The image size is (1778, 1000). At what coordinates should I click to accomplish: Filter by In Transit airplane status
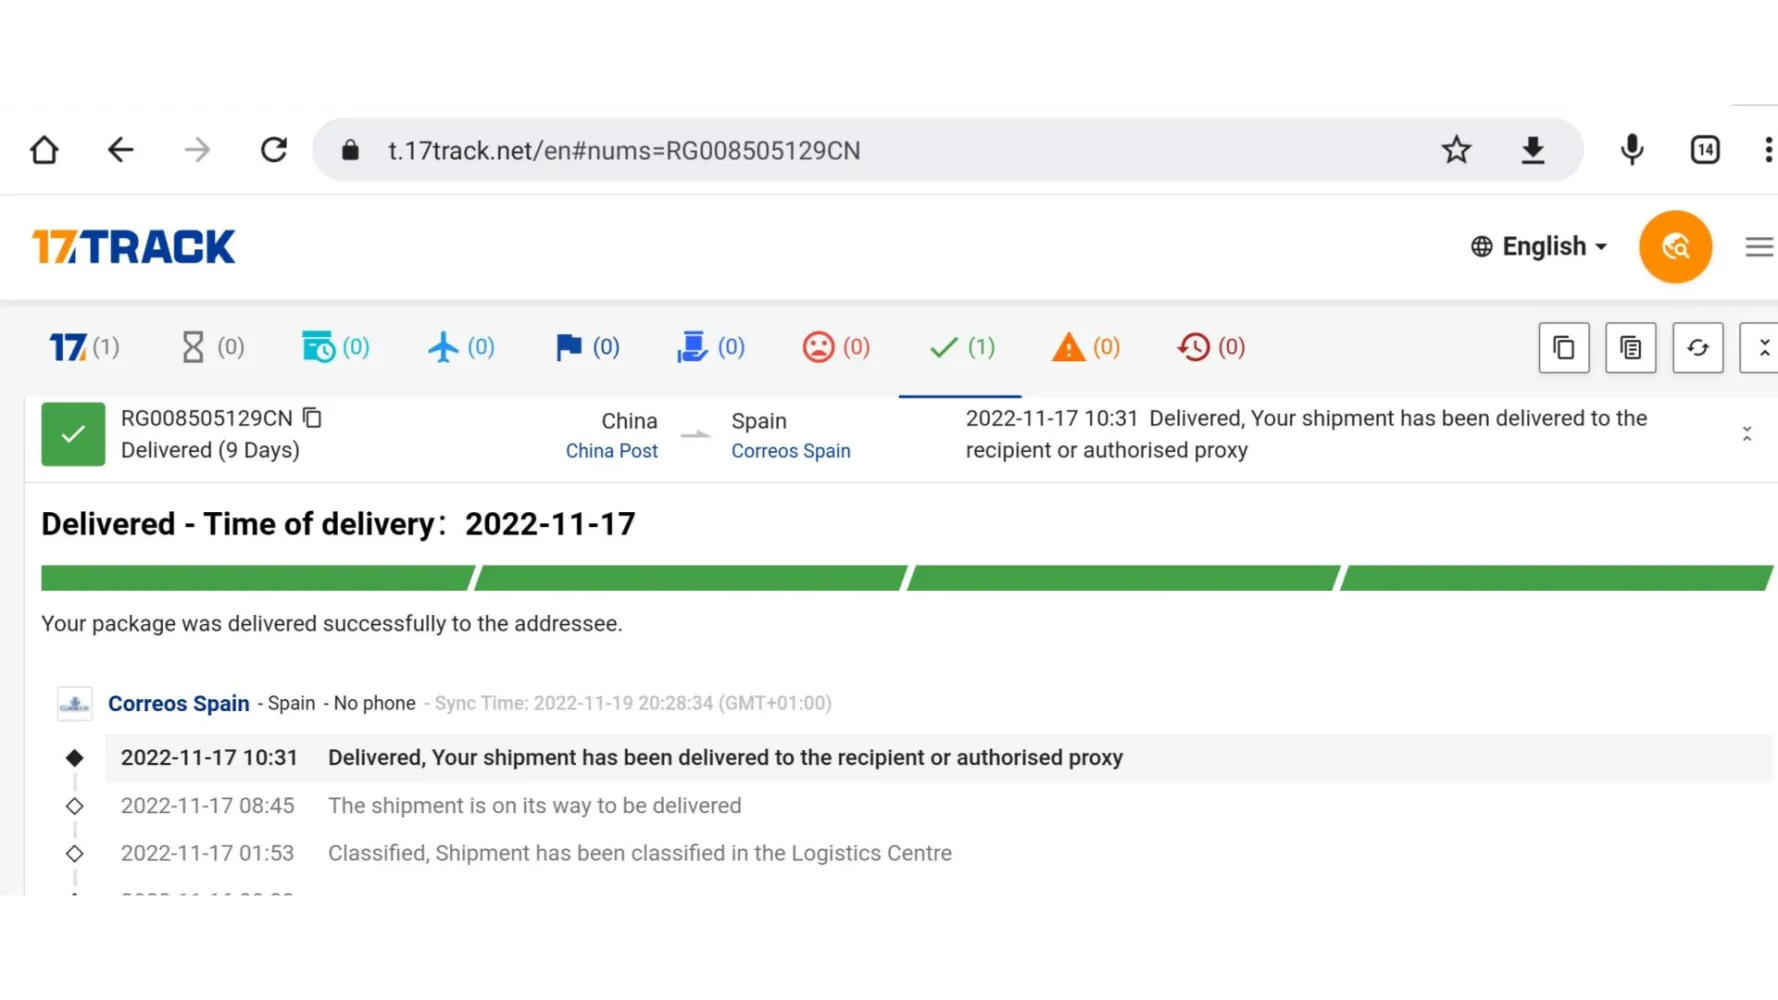coord(461,347)
